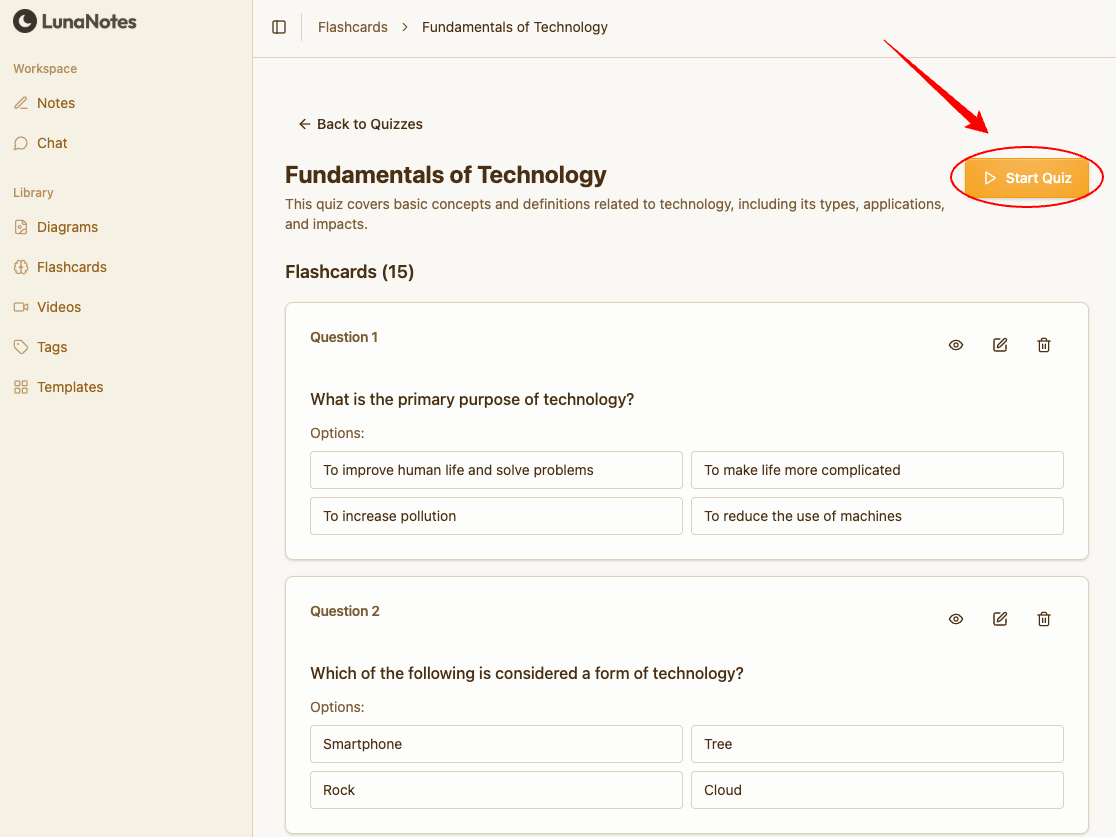The height and width of the screenshot is (837, 1116).
Task: Reveal Question 1 answer with eye icon
Action: pyautogui.click(x=956, y=345)
